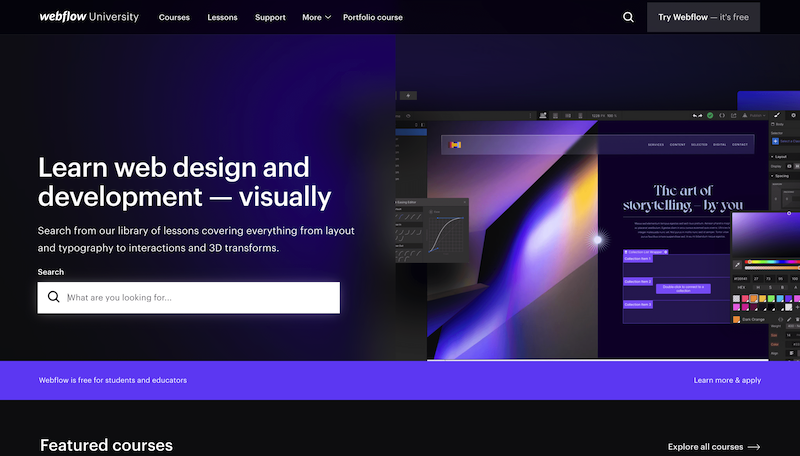Focus the 'What are you looking for' field

coord(188,297)
